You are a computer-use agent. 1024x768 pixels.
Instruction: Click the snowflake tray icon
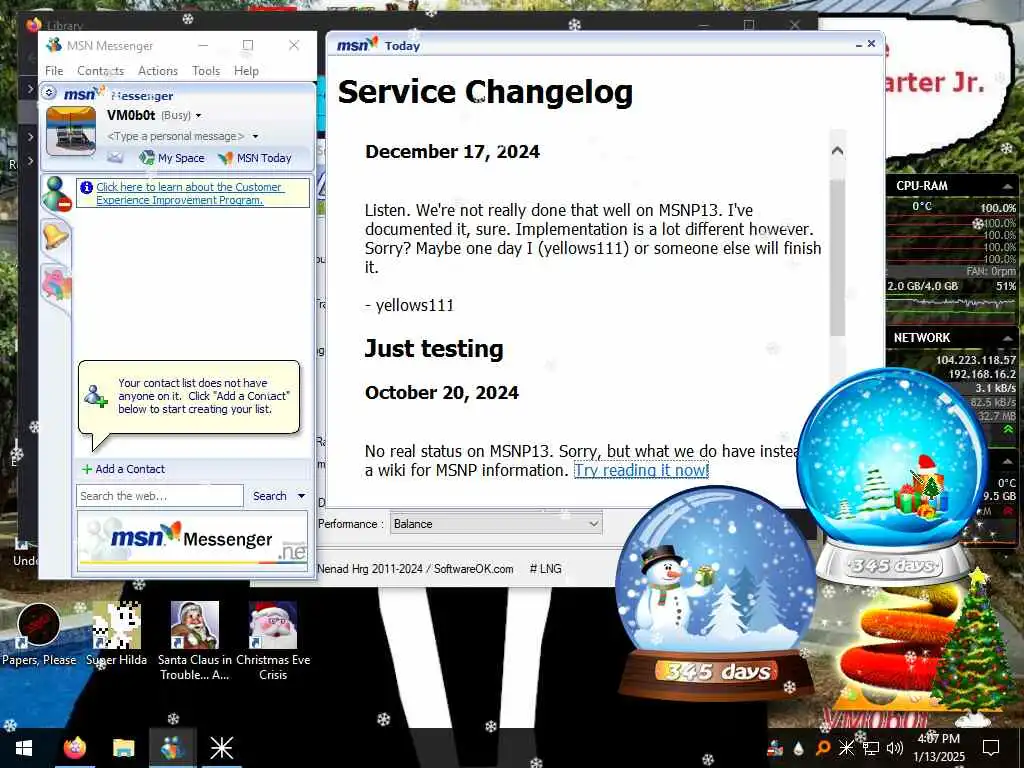846,748
